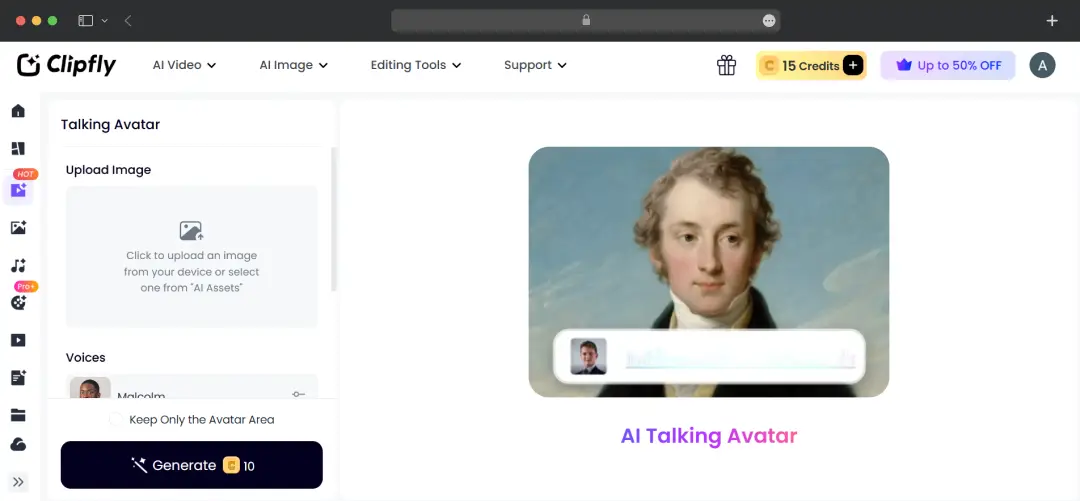Click the AI Talking Avatar title text

709,436
